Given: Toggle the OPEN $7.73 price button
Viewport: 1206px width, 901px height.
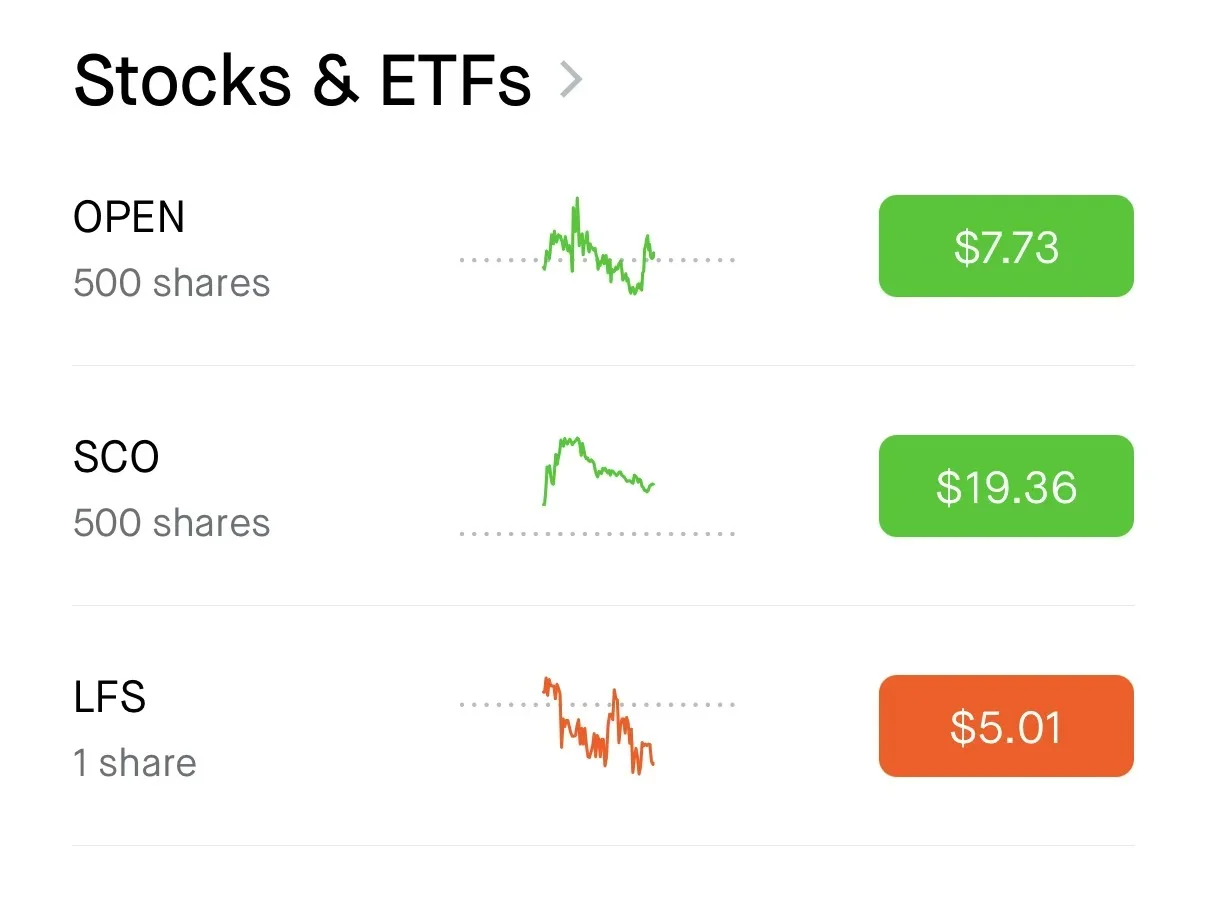Looking at the screenshot, I should click(1005, 246).
